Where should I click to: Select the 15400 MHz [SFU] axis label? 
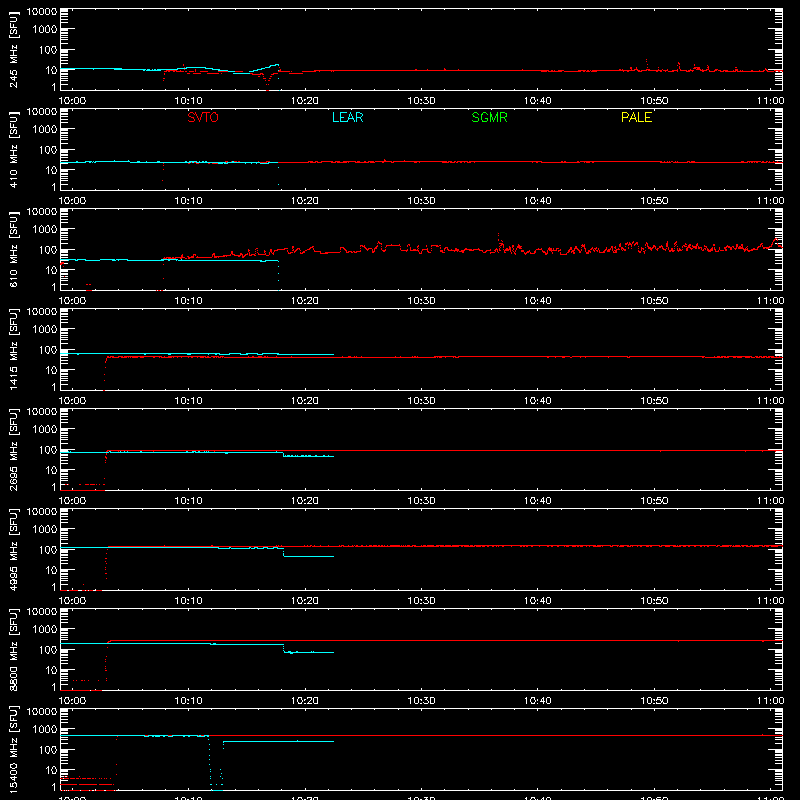click(x=13, y=749)
